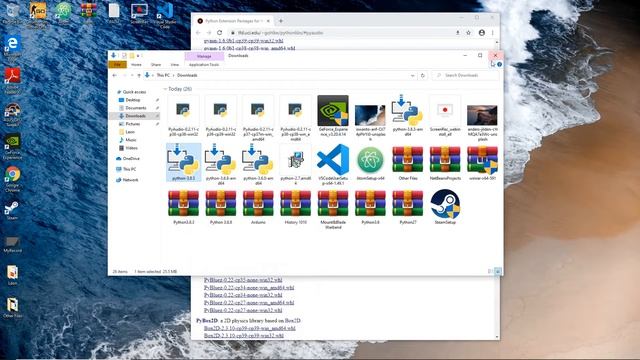Open the Quick Access Toolbar customize dropdown

coord(139,56)
